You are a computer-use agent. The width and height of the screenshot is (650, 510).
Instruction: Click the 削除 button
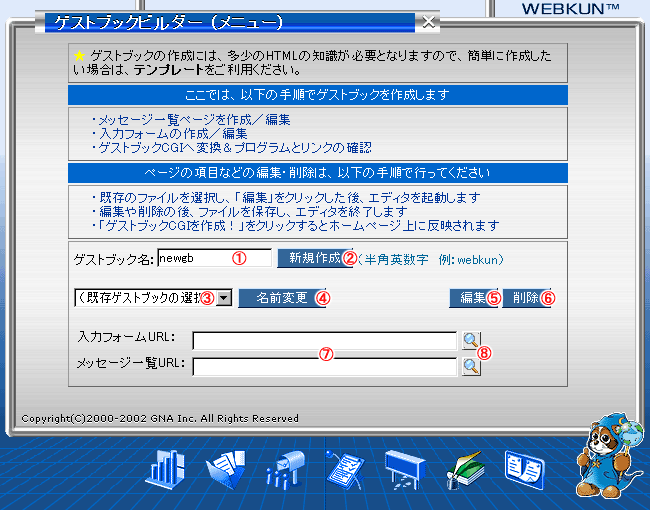(526, 297)
